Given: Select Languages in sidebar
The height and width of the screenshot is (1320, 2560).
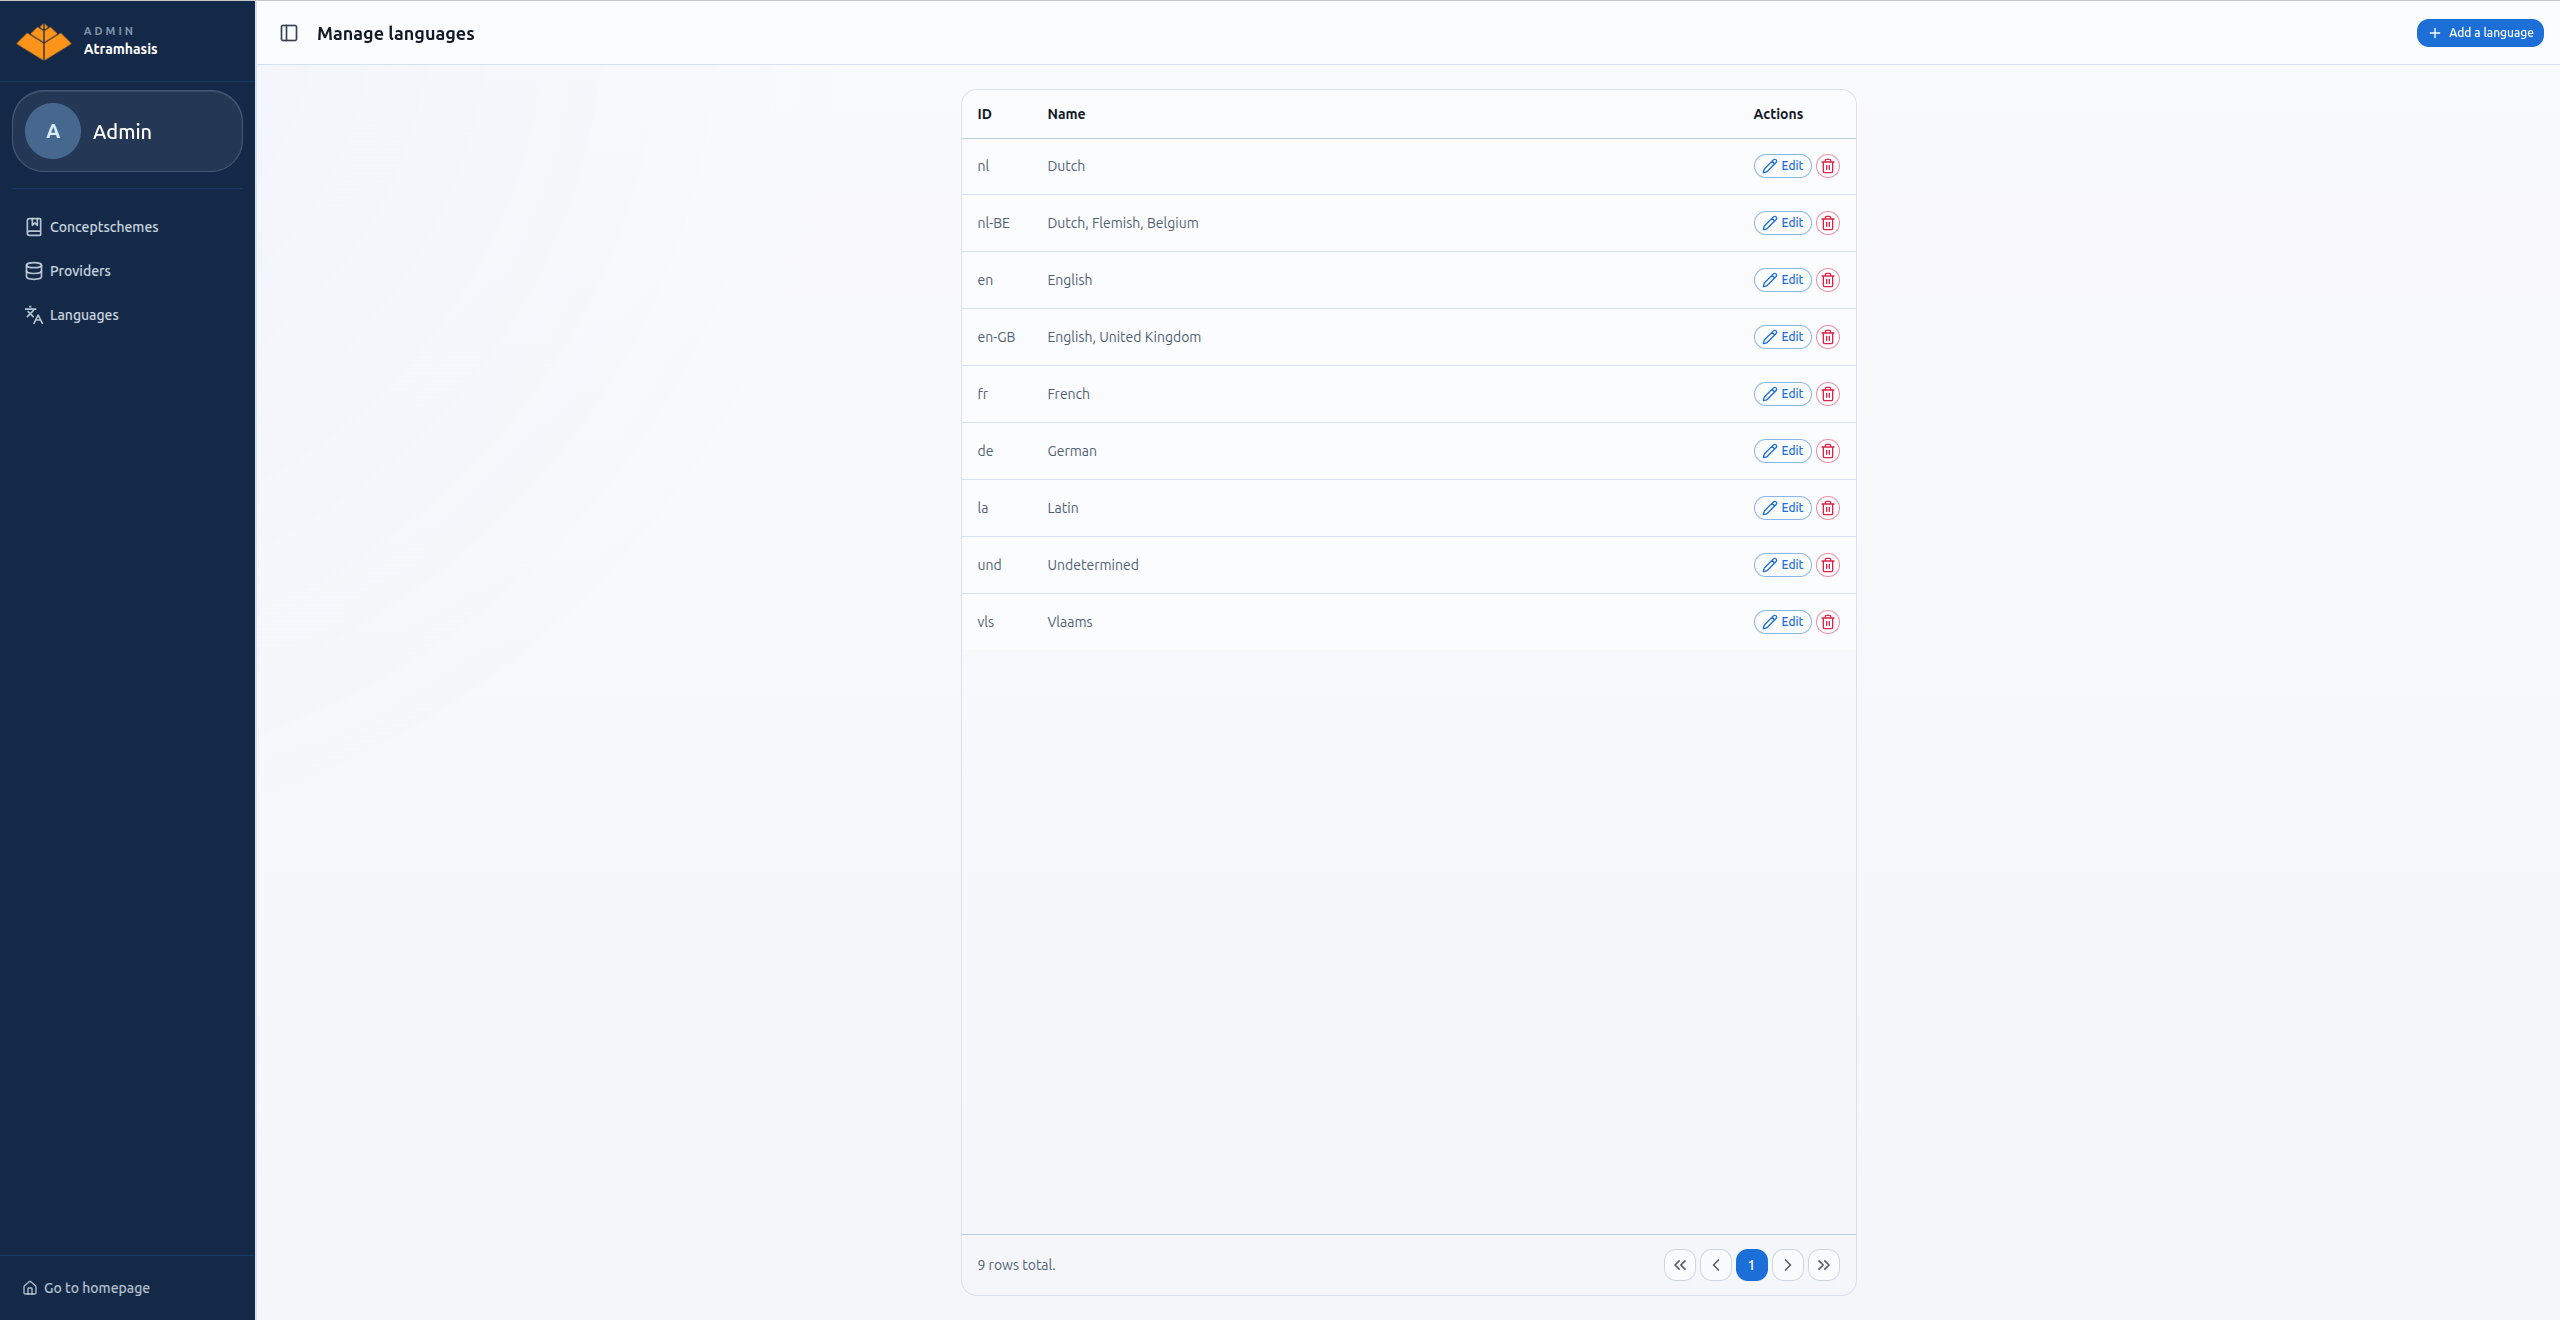Looking at the screenshot, I should coord(72,315).
